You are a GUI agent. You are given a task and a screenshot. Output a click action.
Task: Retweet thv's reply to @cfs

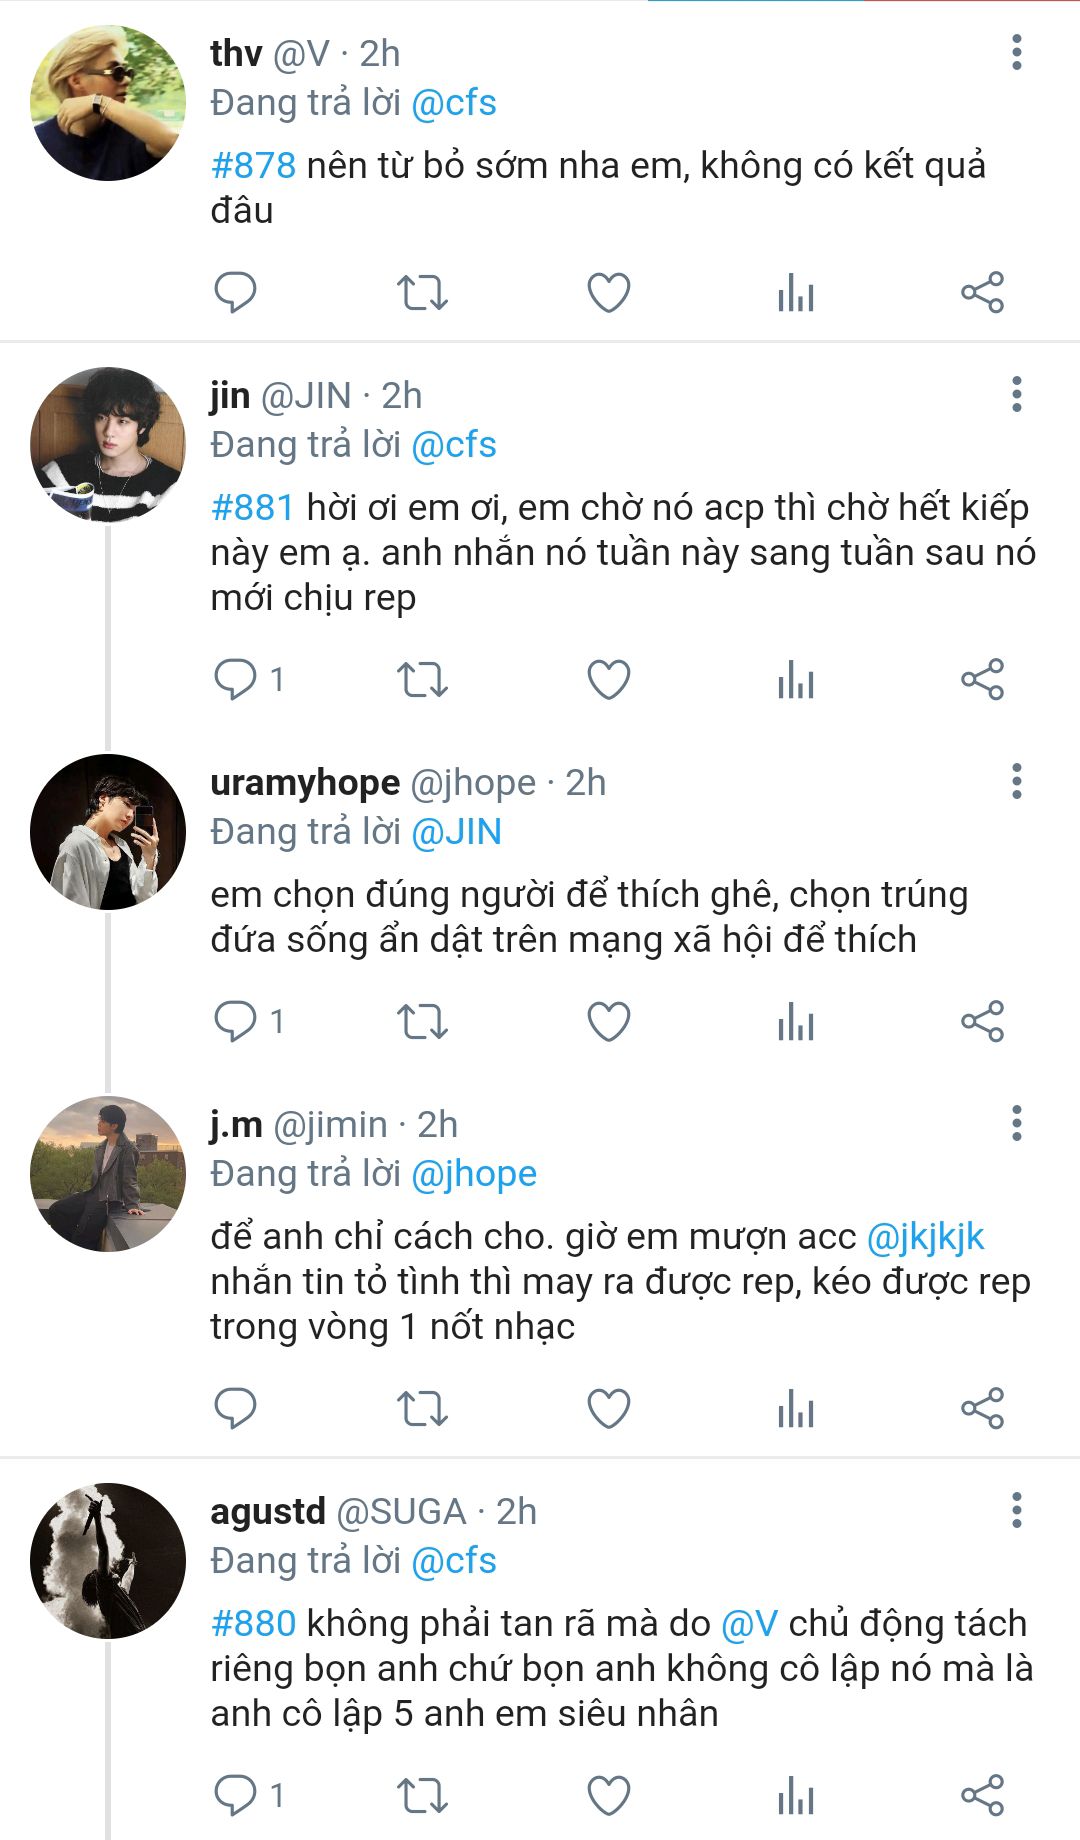(x=422, y=293)
